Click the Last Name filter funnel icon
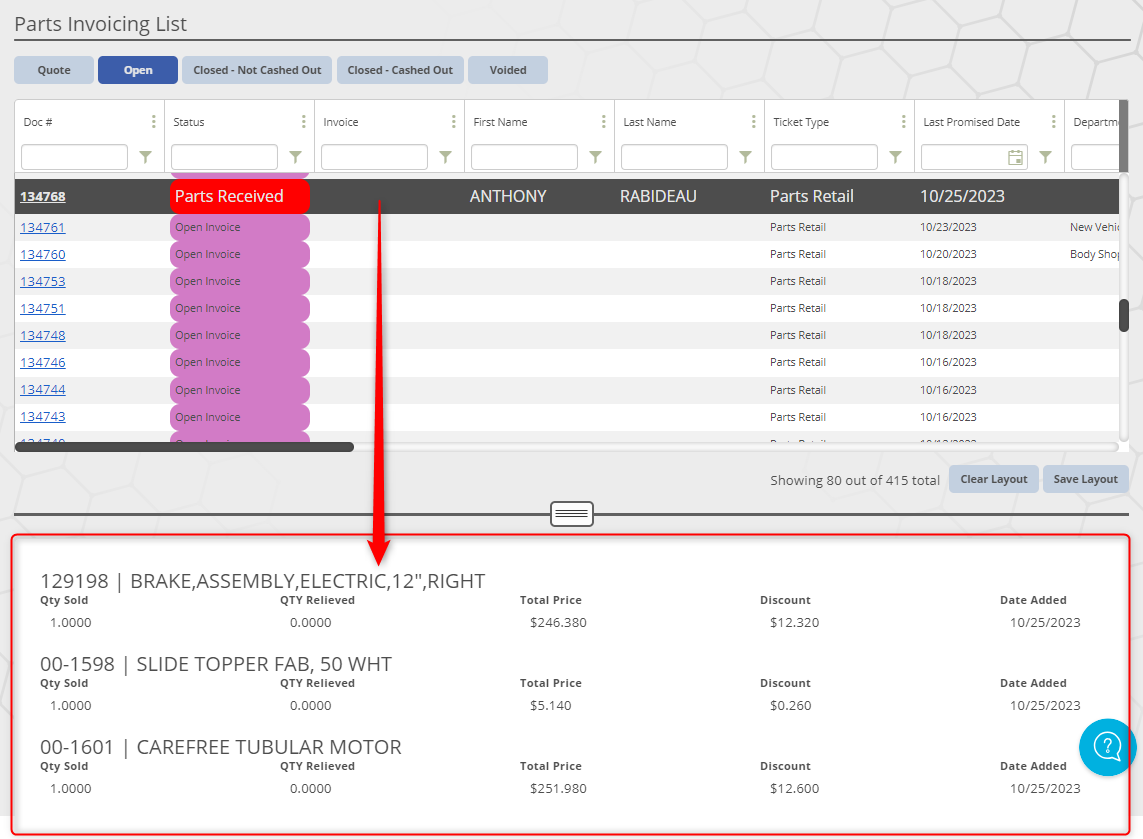The image size is (1143, 839). 746,157
